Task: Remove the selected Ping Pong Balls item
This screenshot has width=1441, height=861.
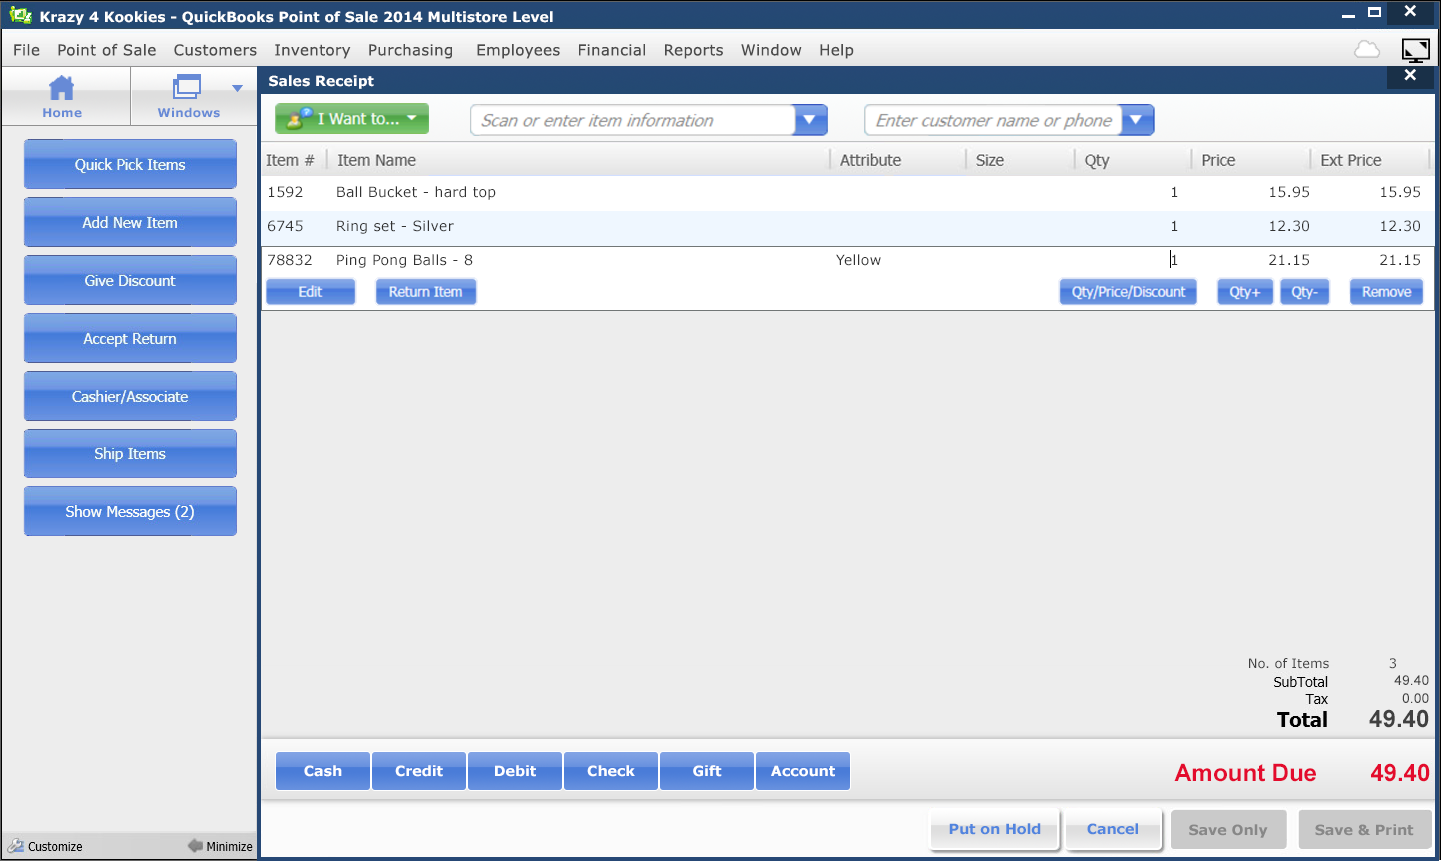Action: (x=1386, y=292)
